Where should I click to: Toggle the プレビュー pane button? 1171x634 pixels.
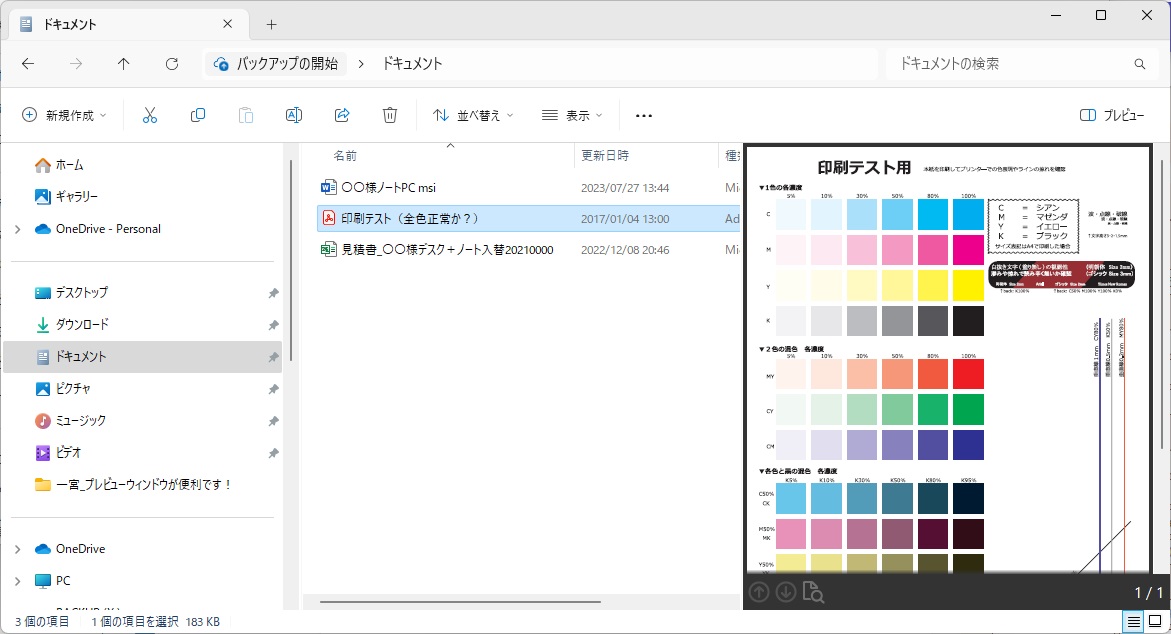click(1112, 116)
